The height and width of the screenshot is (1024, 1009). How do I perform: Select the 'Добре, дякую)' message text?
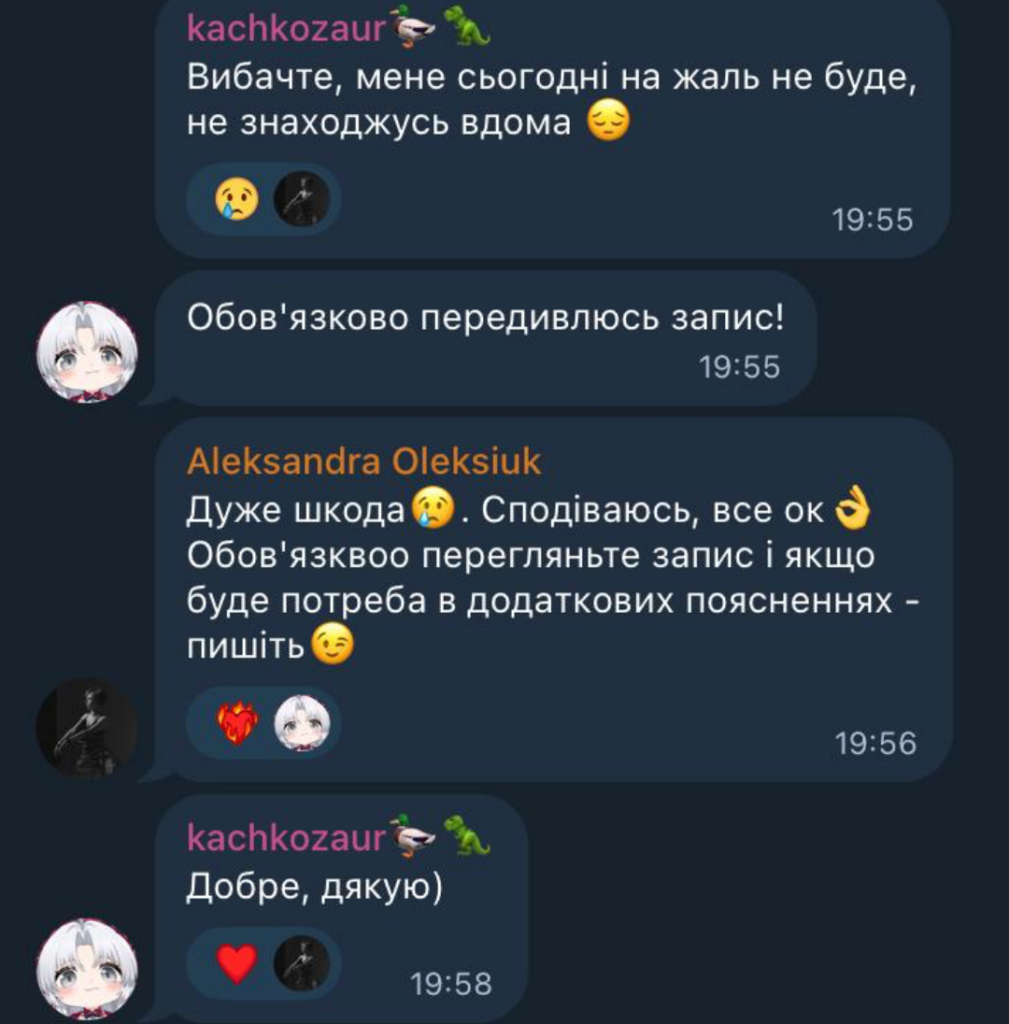[314, 887]
